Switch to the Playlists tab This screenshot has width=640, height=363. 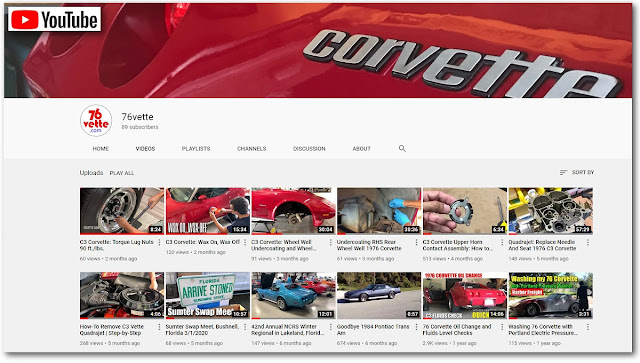click(x=196, y=149)
